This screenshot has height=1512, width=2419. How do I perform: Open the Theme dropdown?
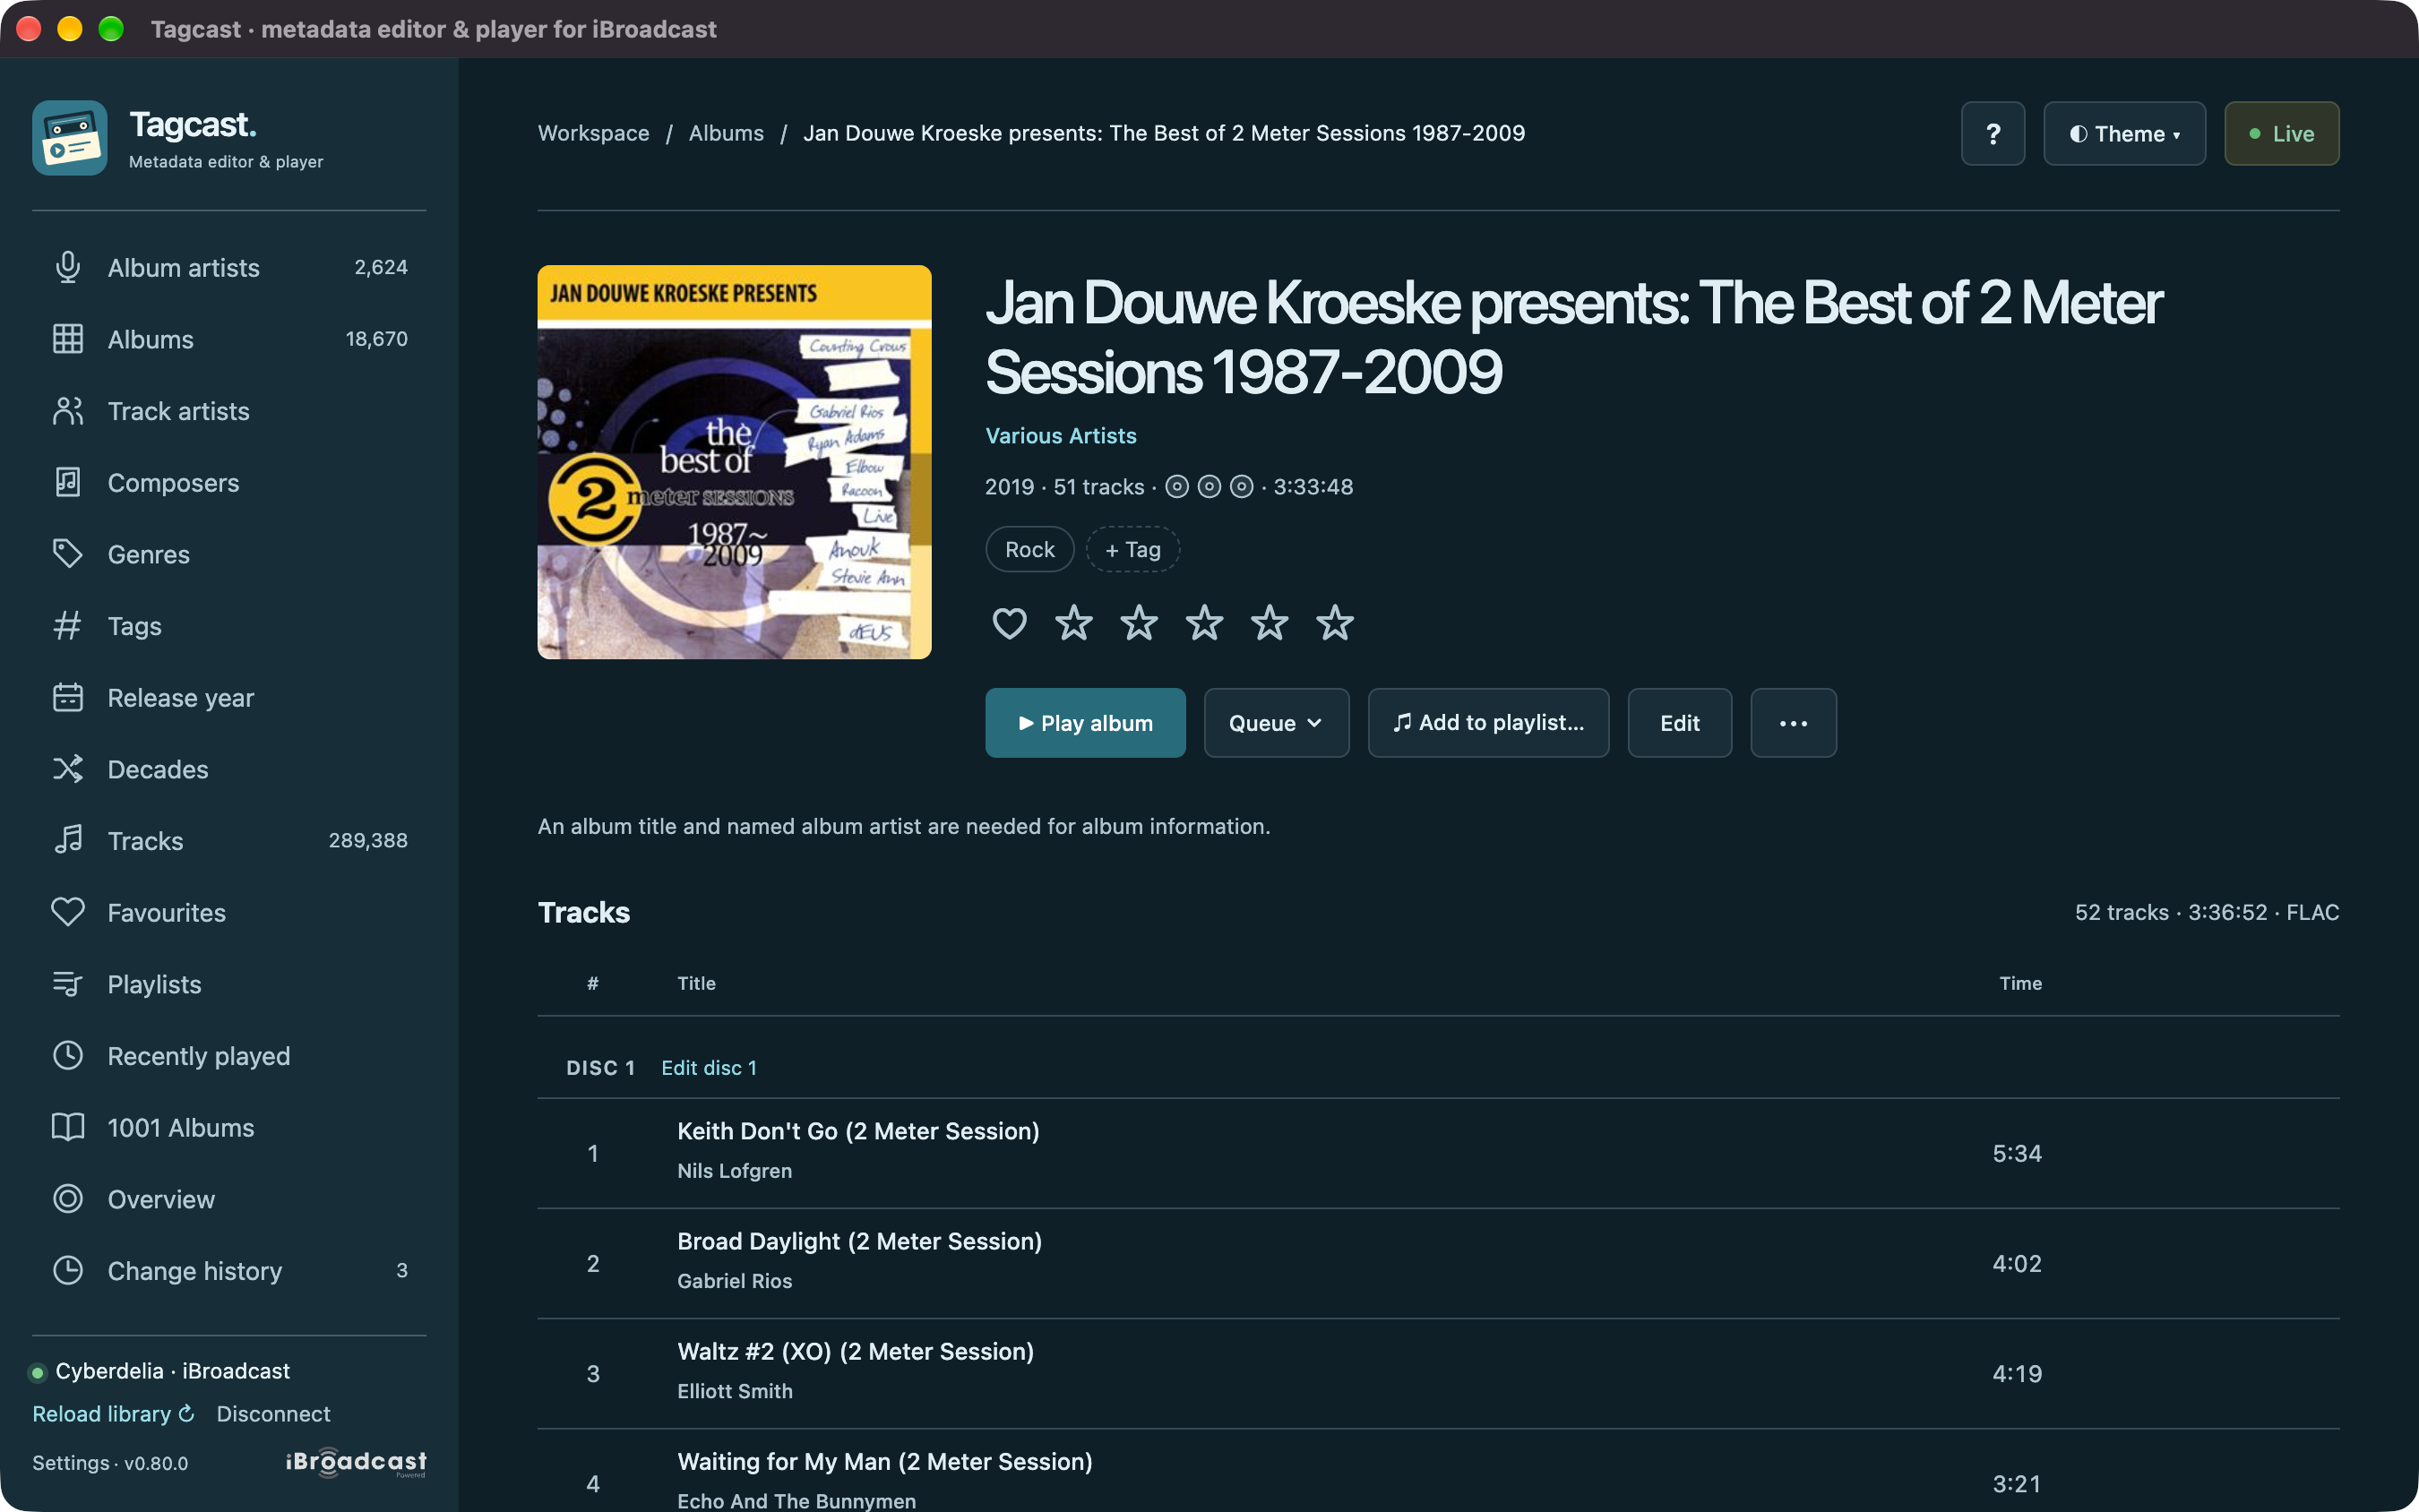pos(2124,133)
